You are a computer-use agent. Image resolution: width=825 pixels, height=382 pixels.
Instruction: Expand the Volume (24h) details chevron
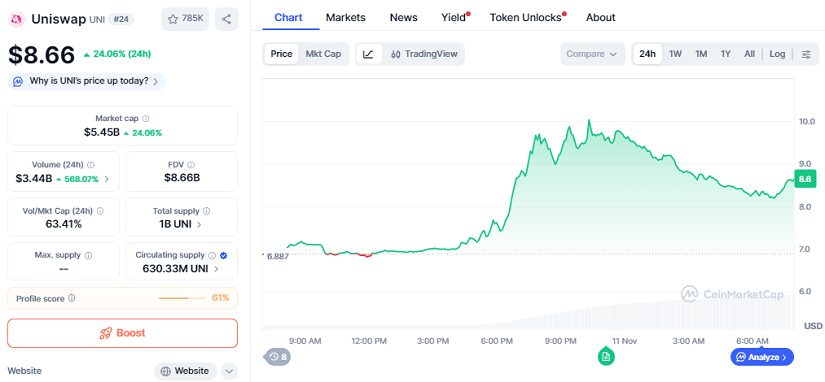click(x=107, y=179)
